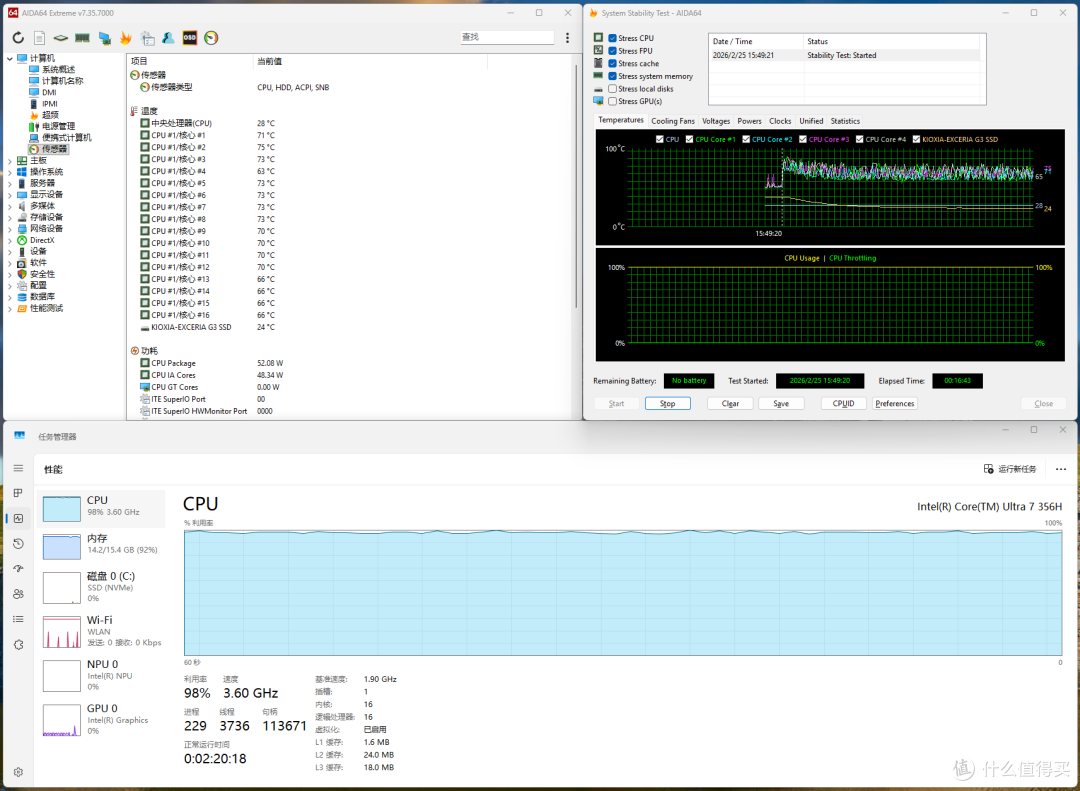Open Task Manager hamburger navigation icon

click(19, 468)
